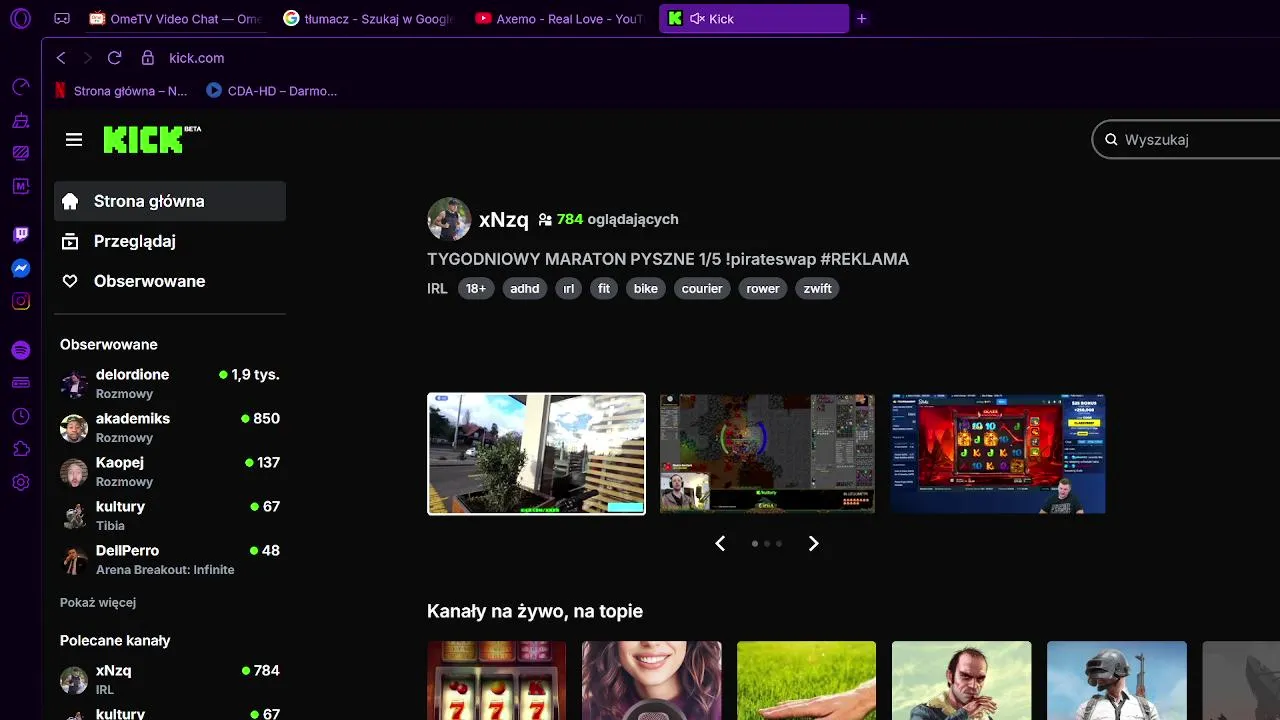Open Obserwowane heart menu item
Viewport: 1280px width, 720px height.
170,281
